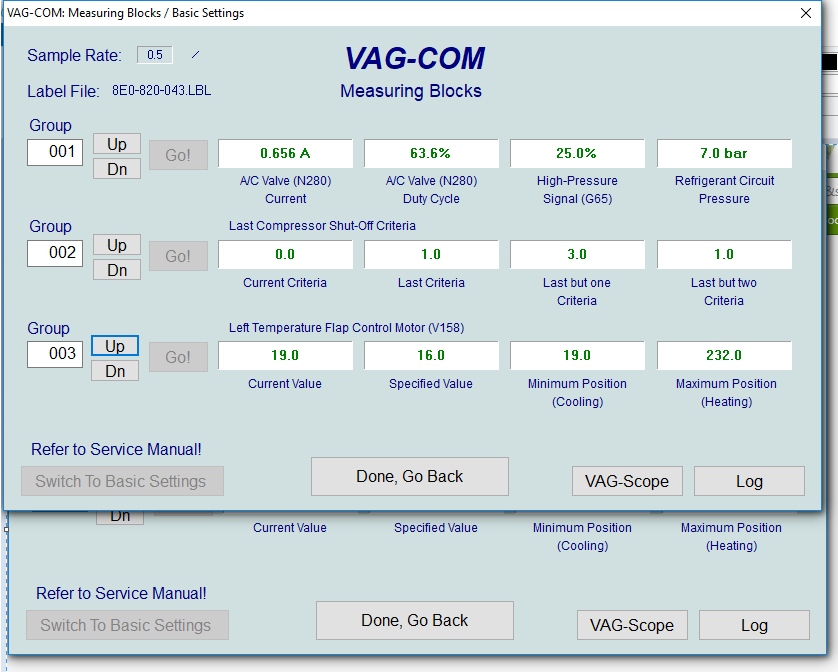
Task: Click label file name 8E0-820-043.LBL
Action: [161, 90]
